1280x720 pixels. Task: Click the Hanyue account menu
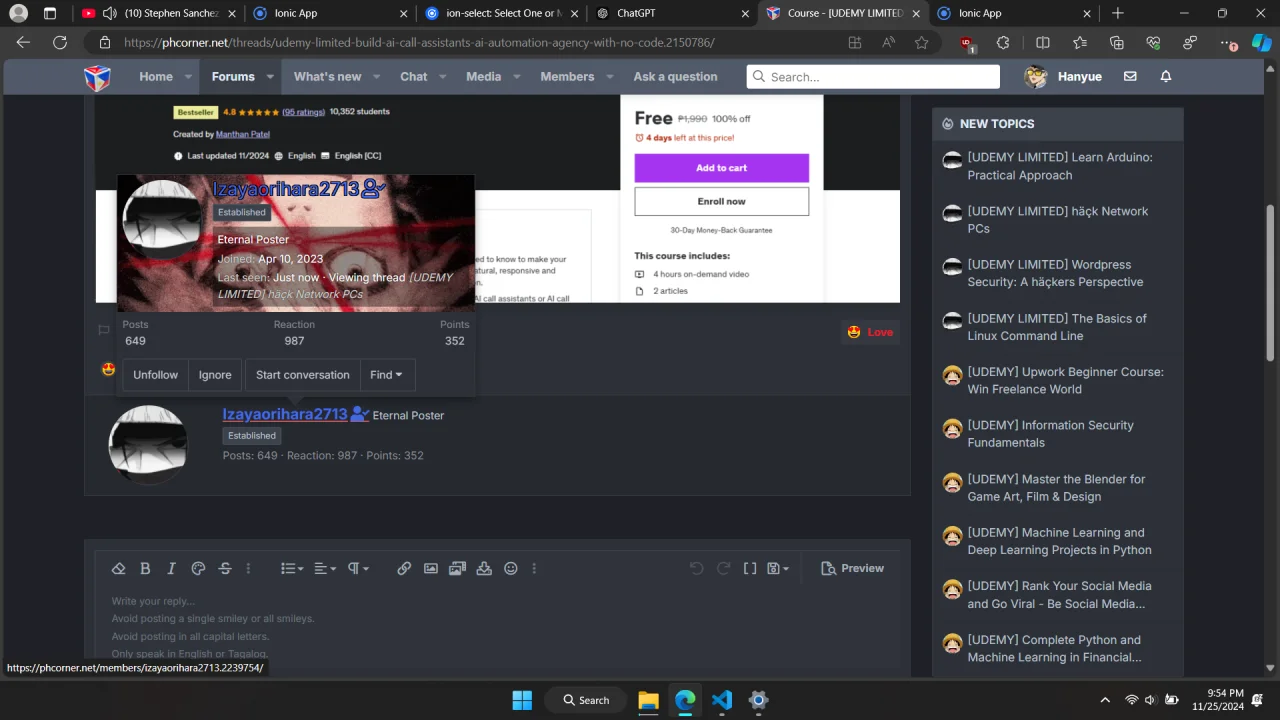(1063, 77)
